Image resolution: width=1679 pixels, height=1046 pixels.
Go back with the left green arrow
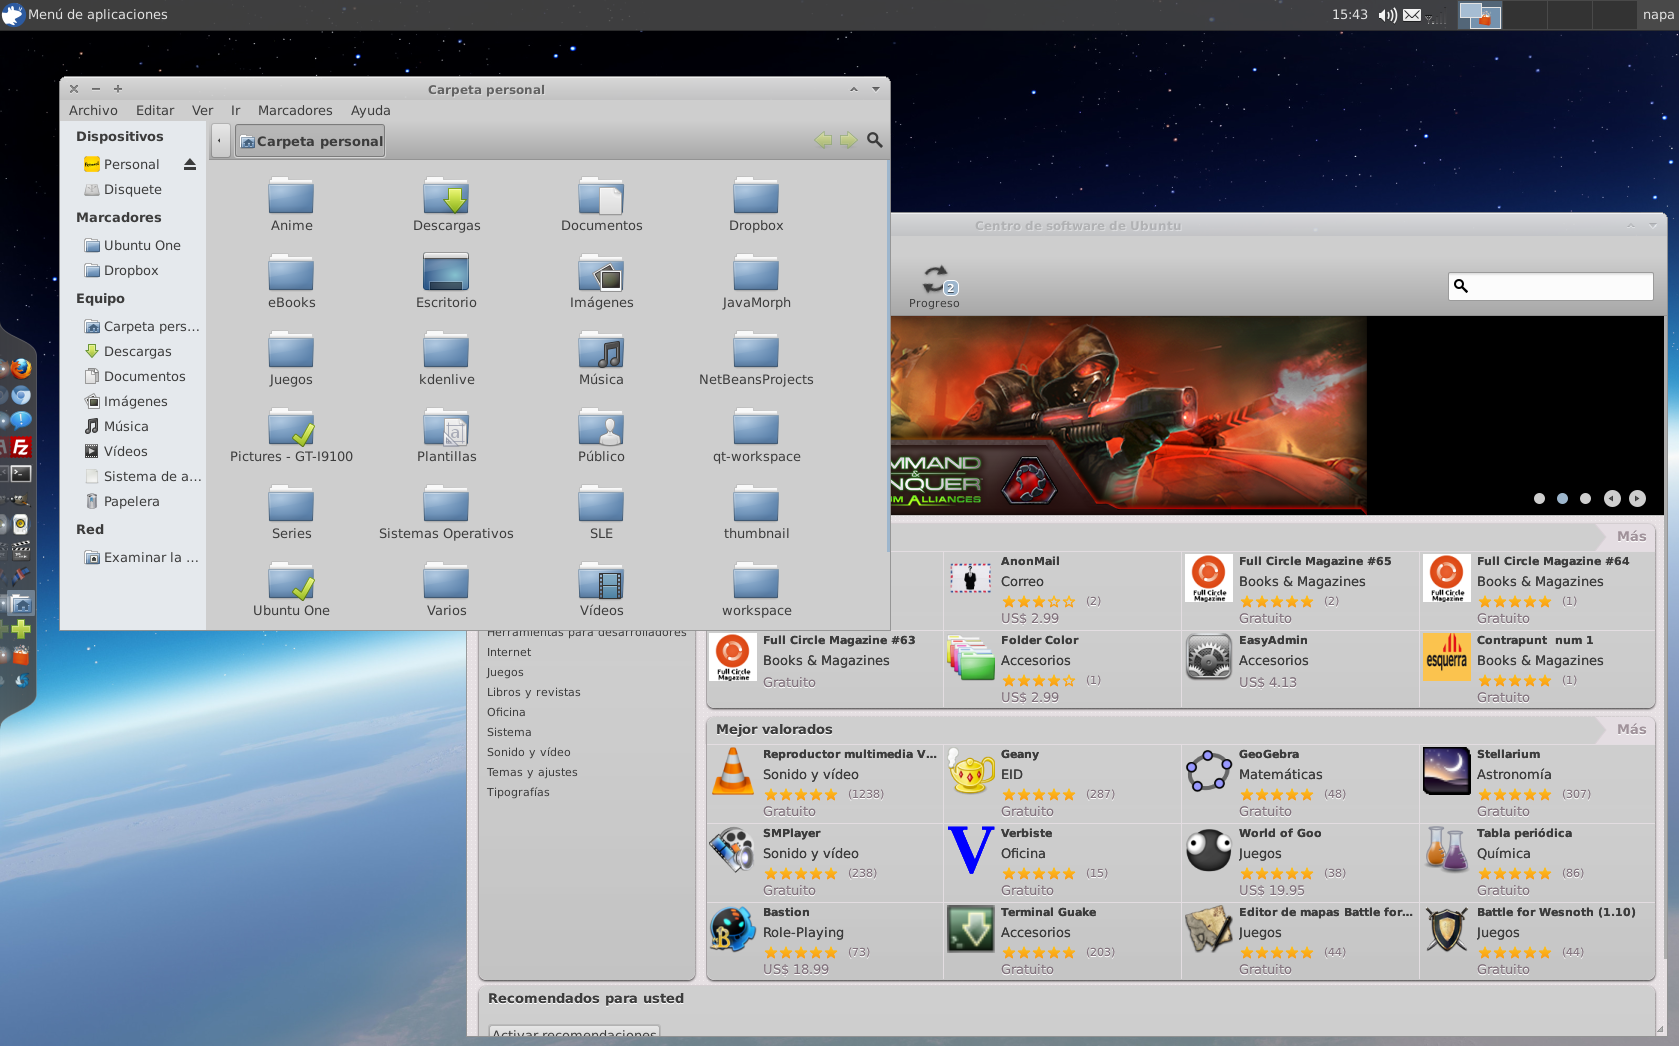click(x=823, y=140)
